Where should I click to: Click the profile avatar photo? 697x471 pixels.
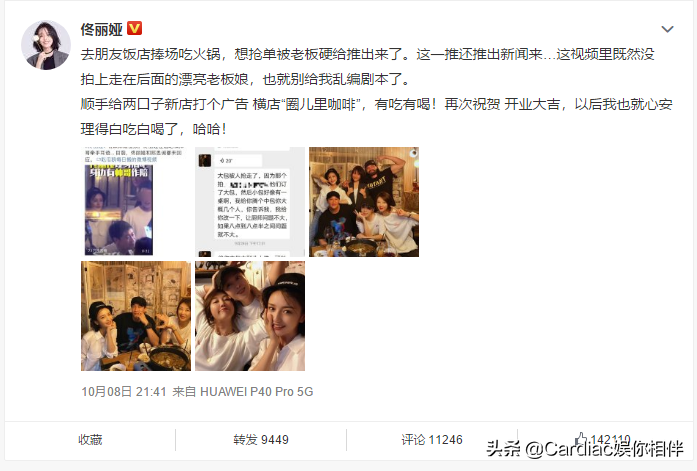tap(46, 45)
